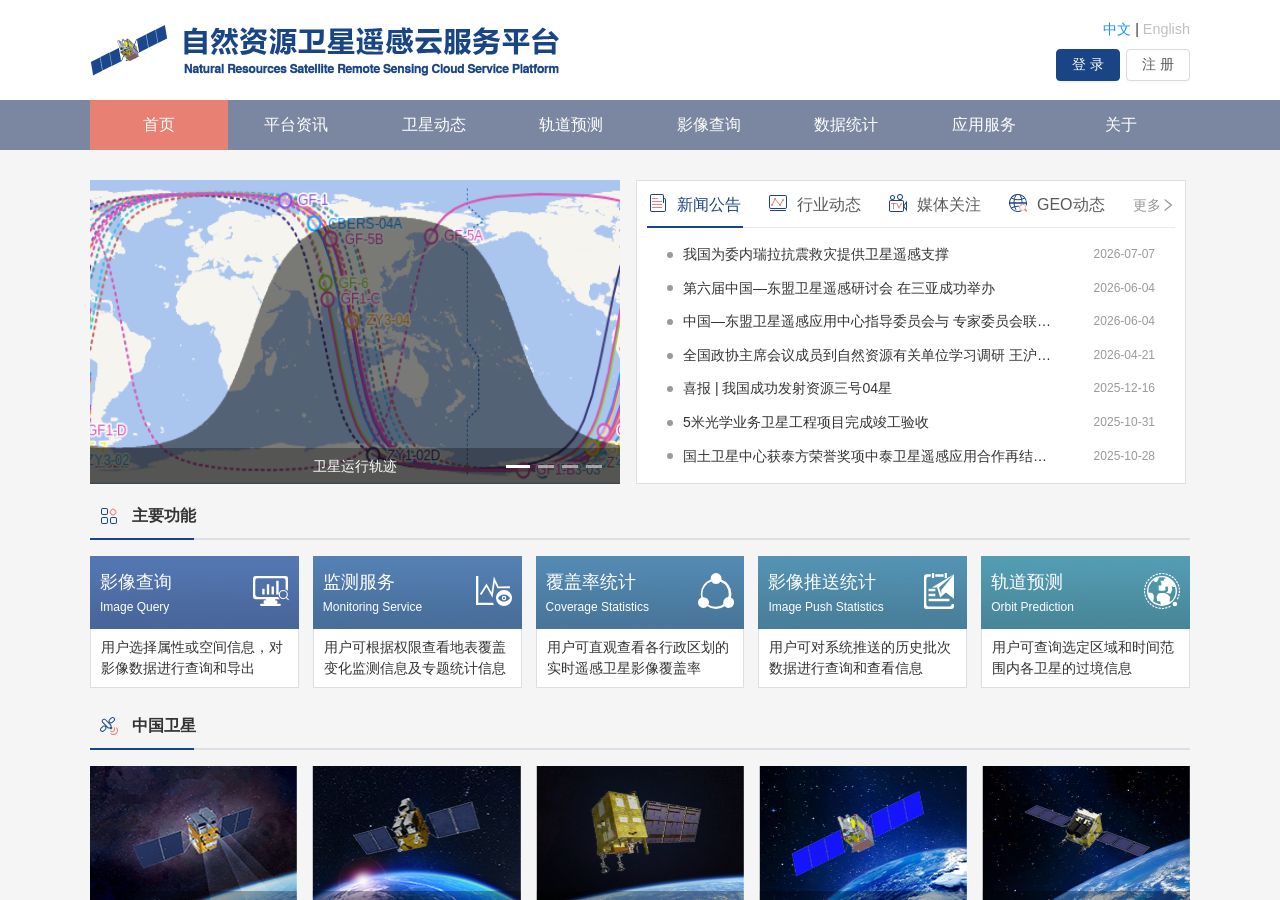Click the 注册 button
This screenshot has height=900, width=1280.
(1158, 65)
